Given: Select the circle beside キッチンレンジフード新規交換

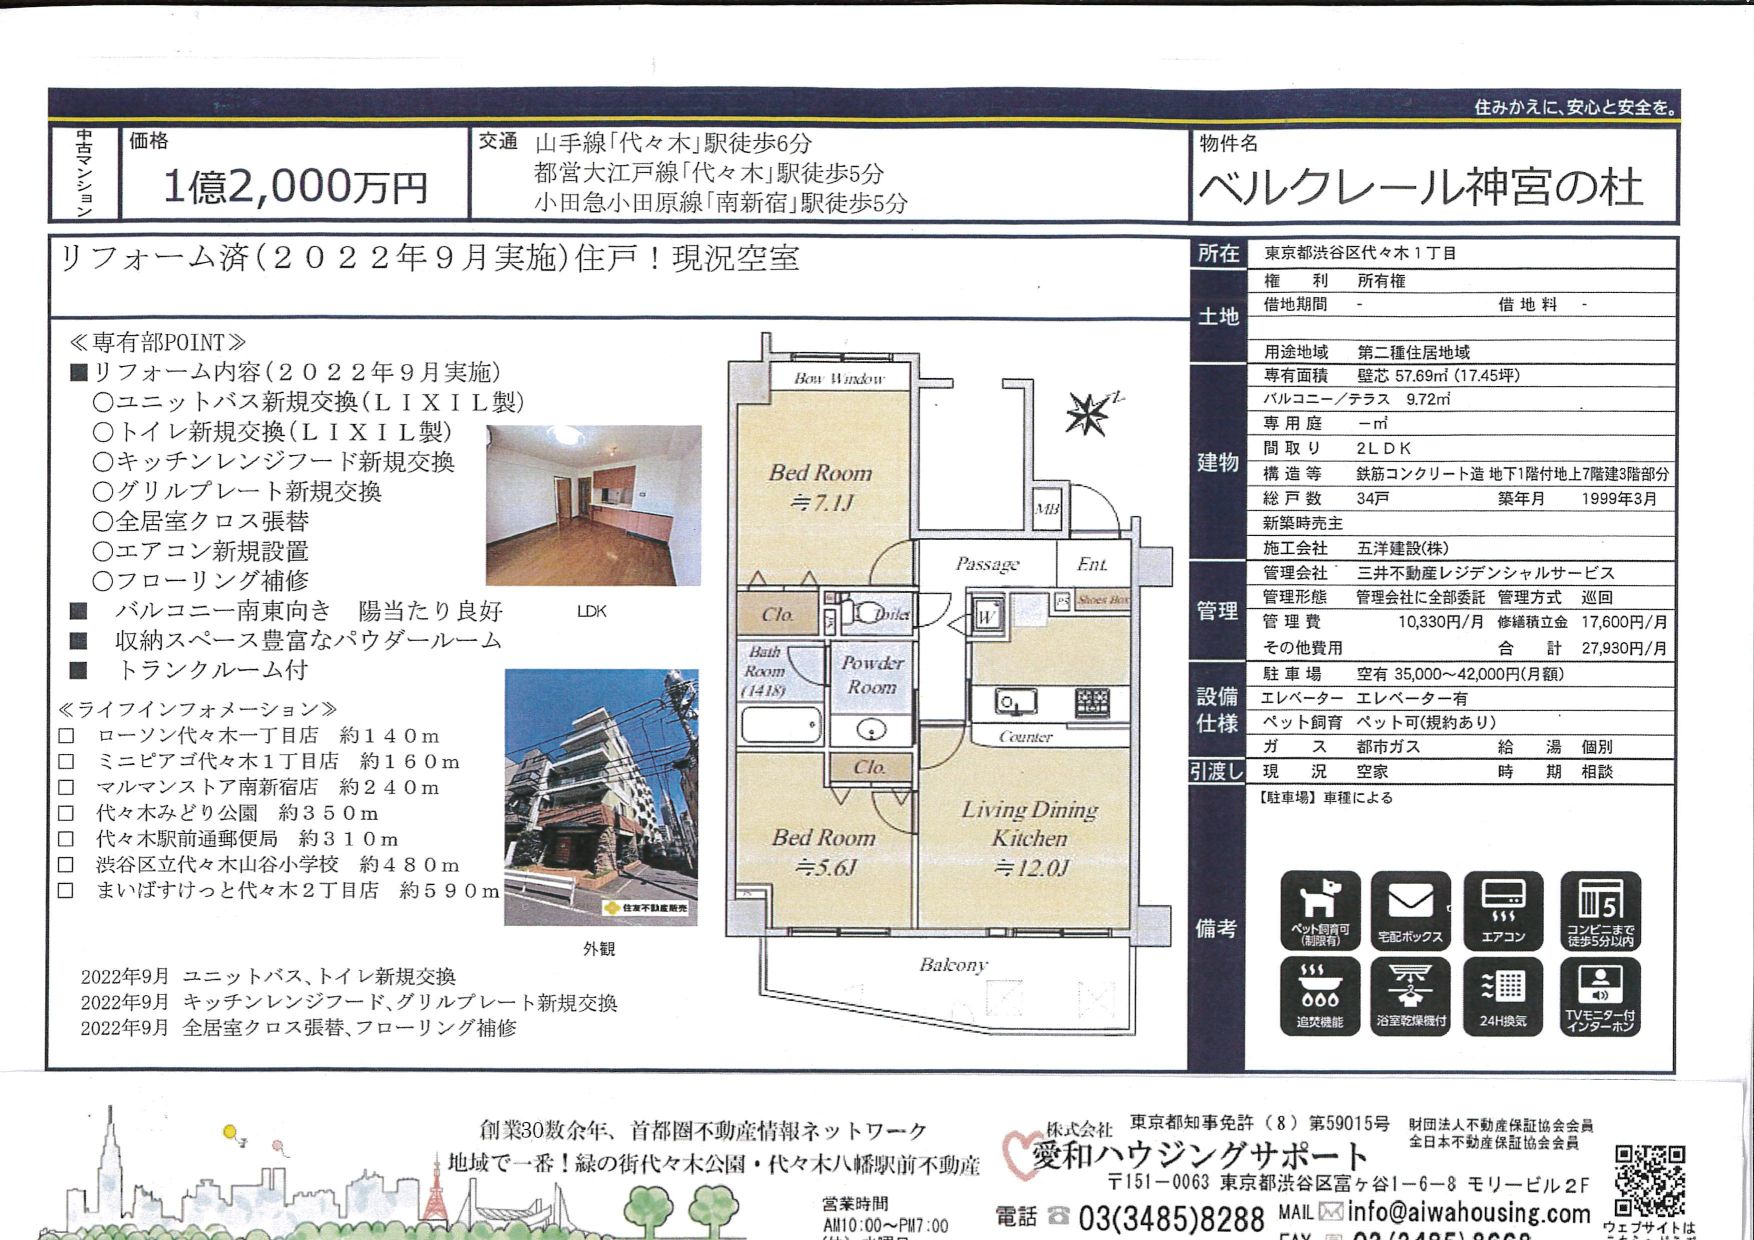Looking at the screenshot, I should click(103, 462).
